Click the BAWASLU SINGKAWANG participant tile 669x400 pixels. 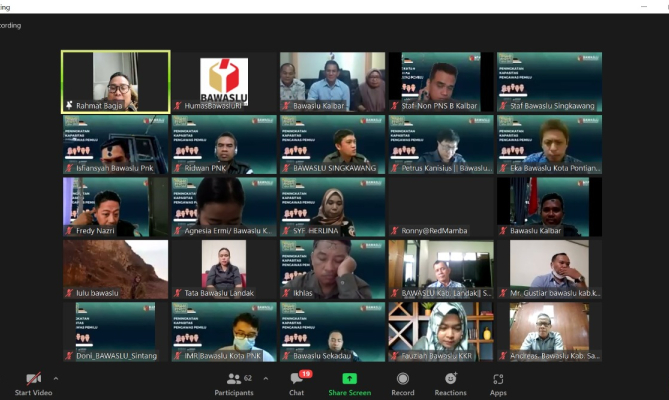(332, 144)
